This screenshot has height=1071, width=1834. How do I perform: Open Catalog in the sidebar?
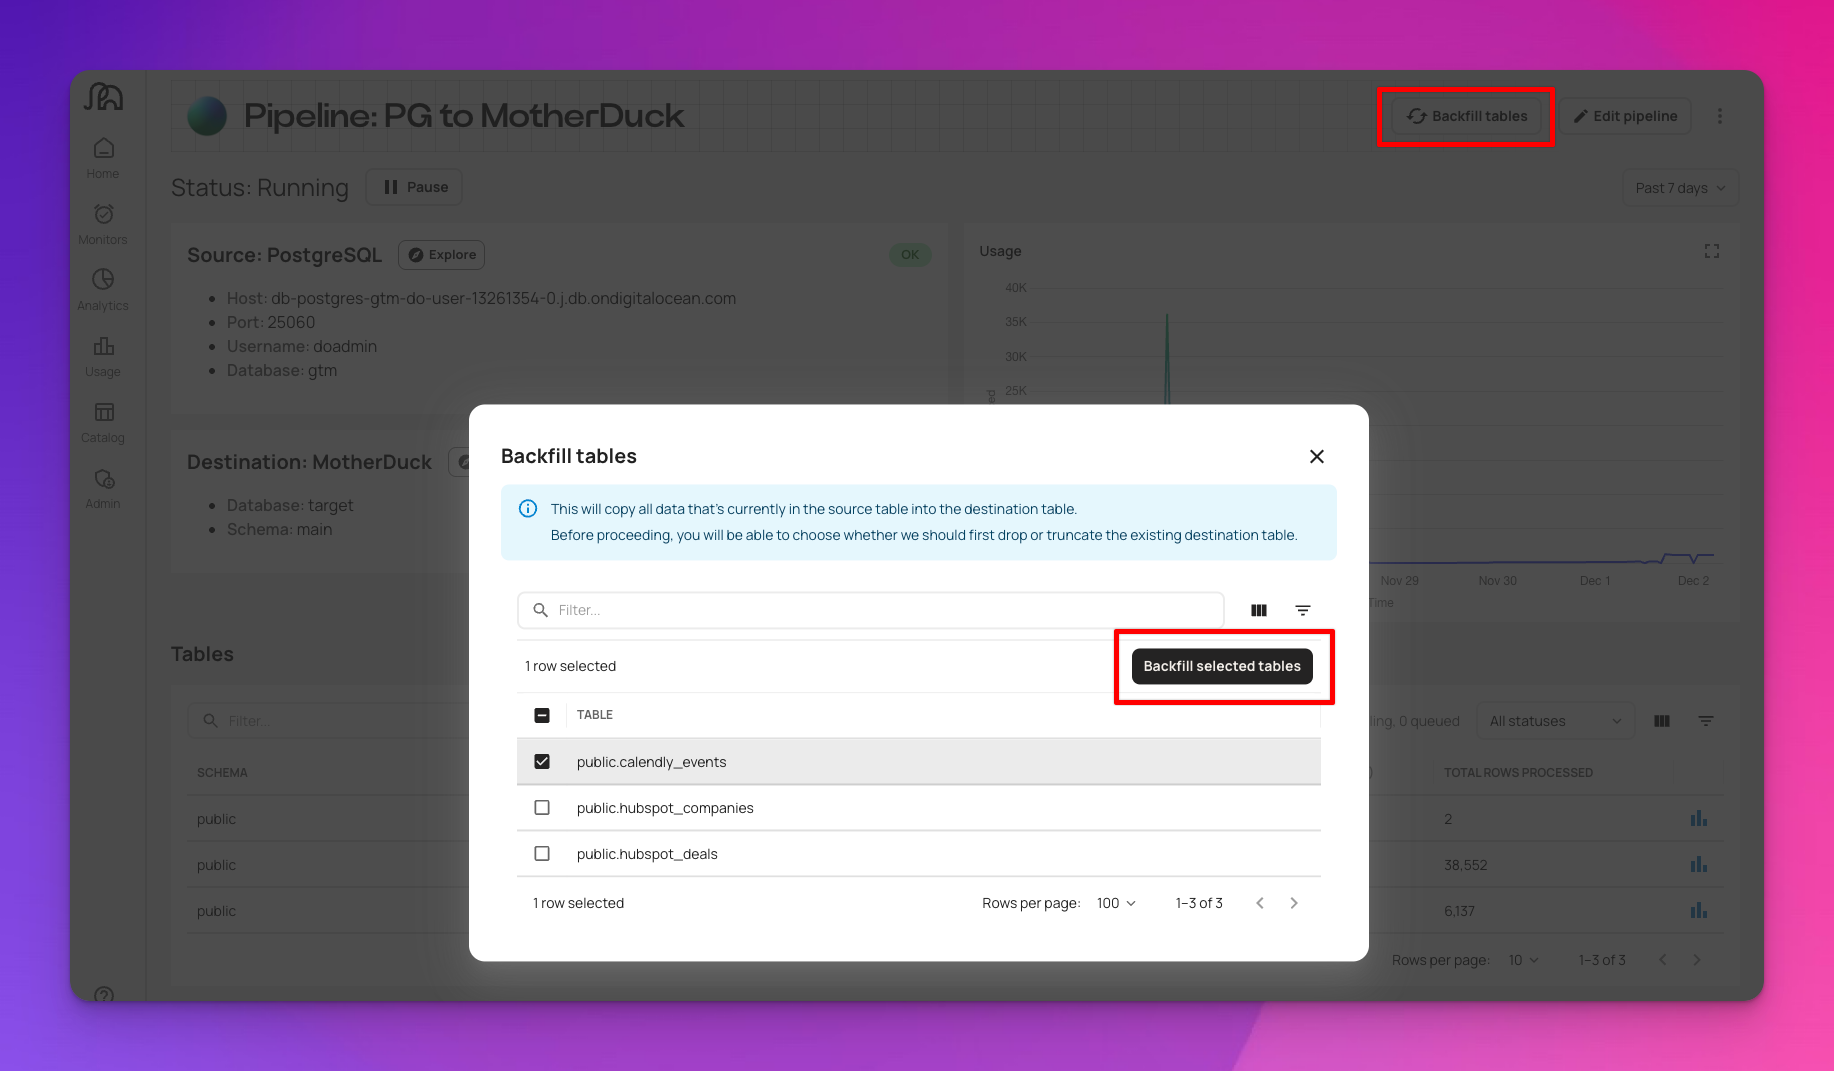tap(103, 422)
